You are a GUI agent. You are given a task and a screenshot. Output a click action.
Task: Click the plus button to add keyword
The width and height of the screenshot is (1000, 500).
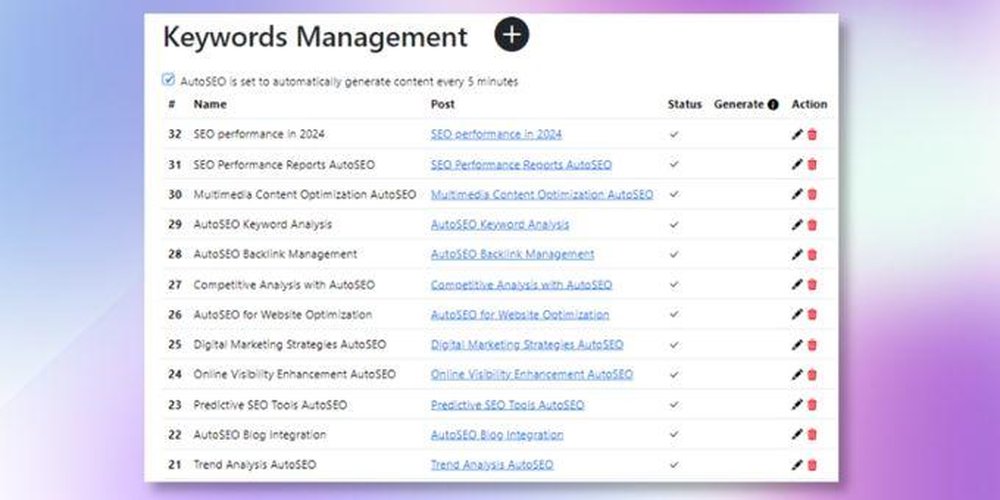pyautogui.click(x=511, y=34)
